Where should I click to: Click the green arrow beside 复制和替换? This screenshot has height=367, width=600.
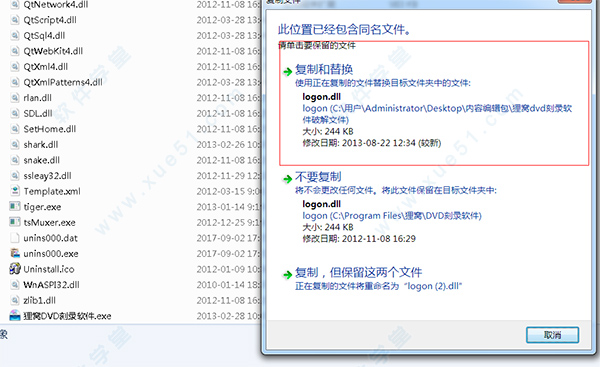pyautogui.click(x=287, y=72)
